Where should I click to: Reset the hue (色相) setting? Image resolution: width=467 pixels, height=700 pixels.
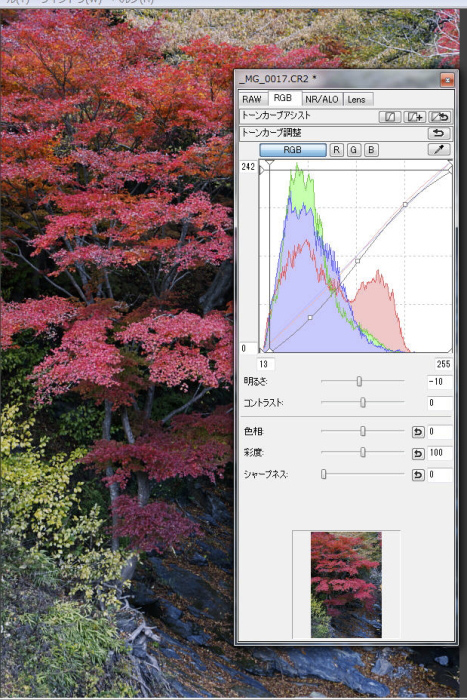coord(418,432)
